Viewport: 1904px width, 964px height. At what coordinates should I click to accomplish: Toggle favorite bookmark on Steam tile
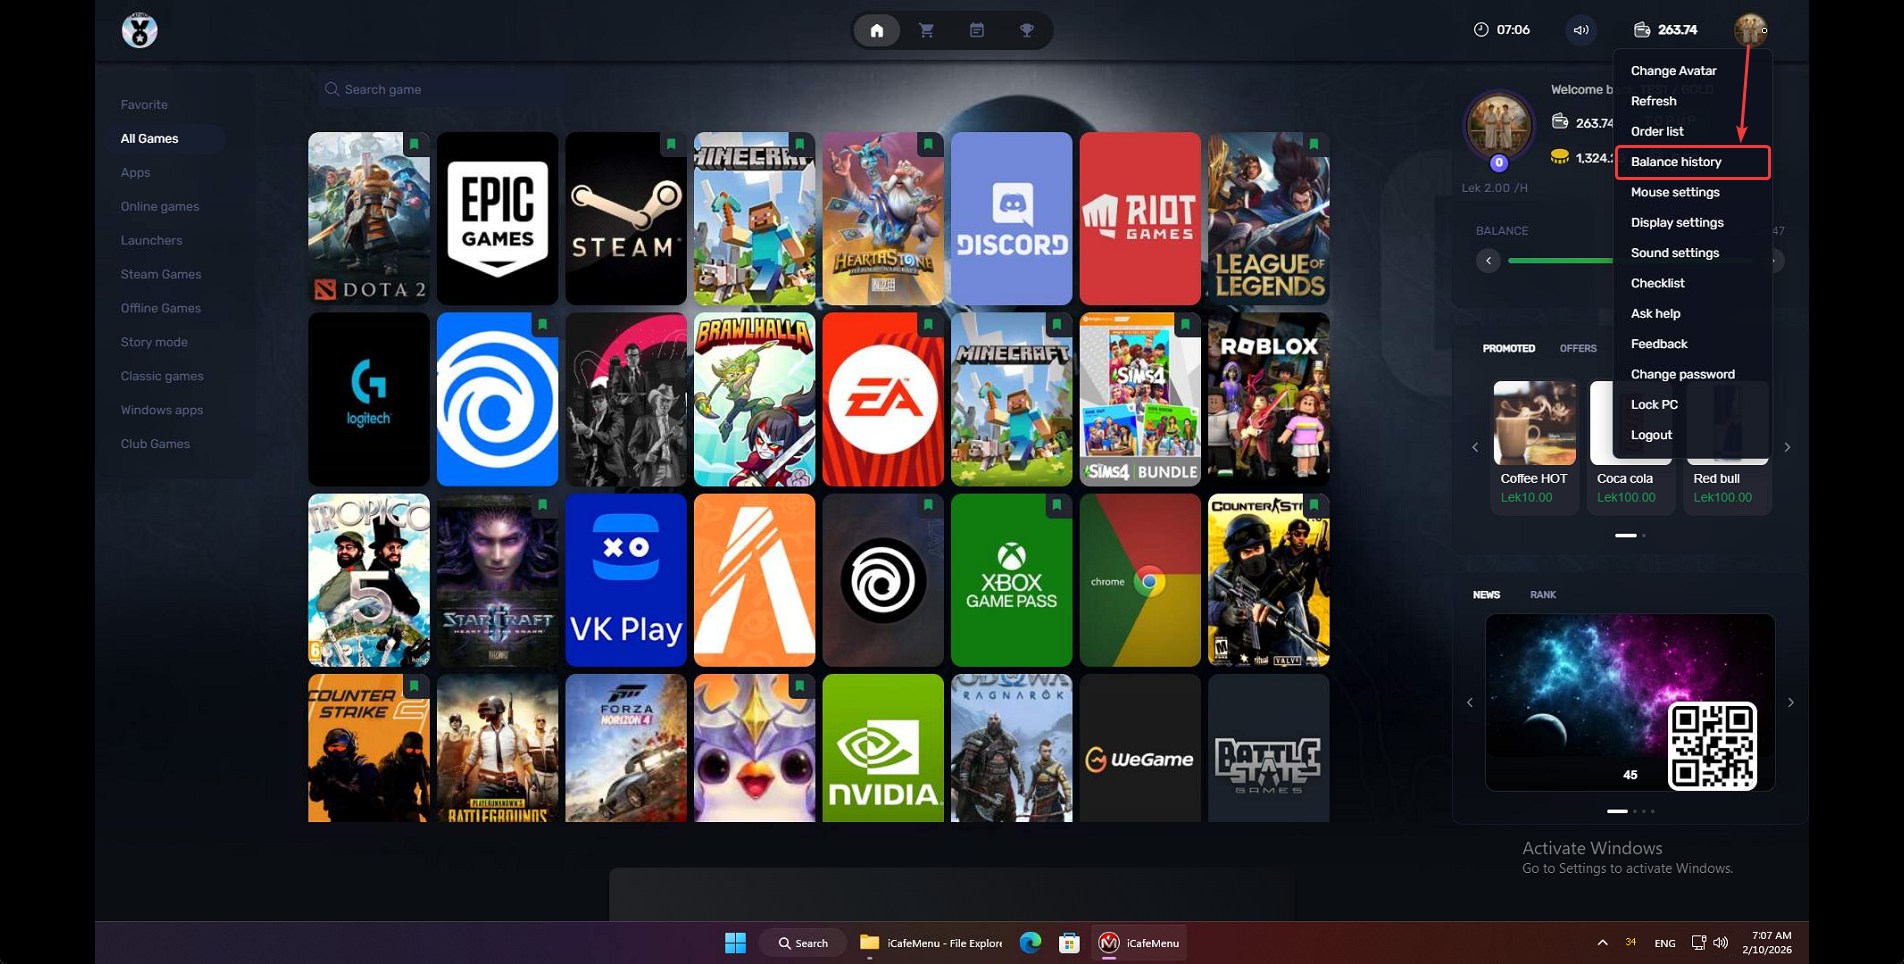click(x=671, y=144)
